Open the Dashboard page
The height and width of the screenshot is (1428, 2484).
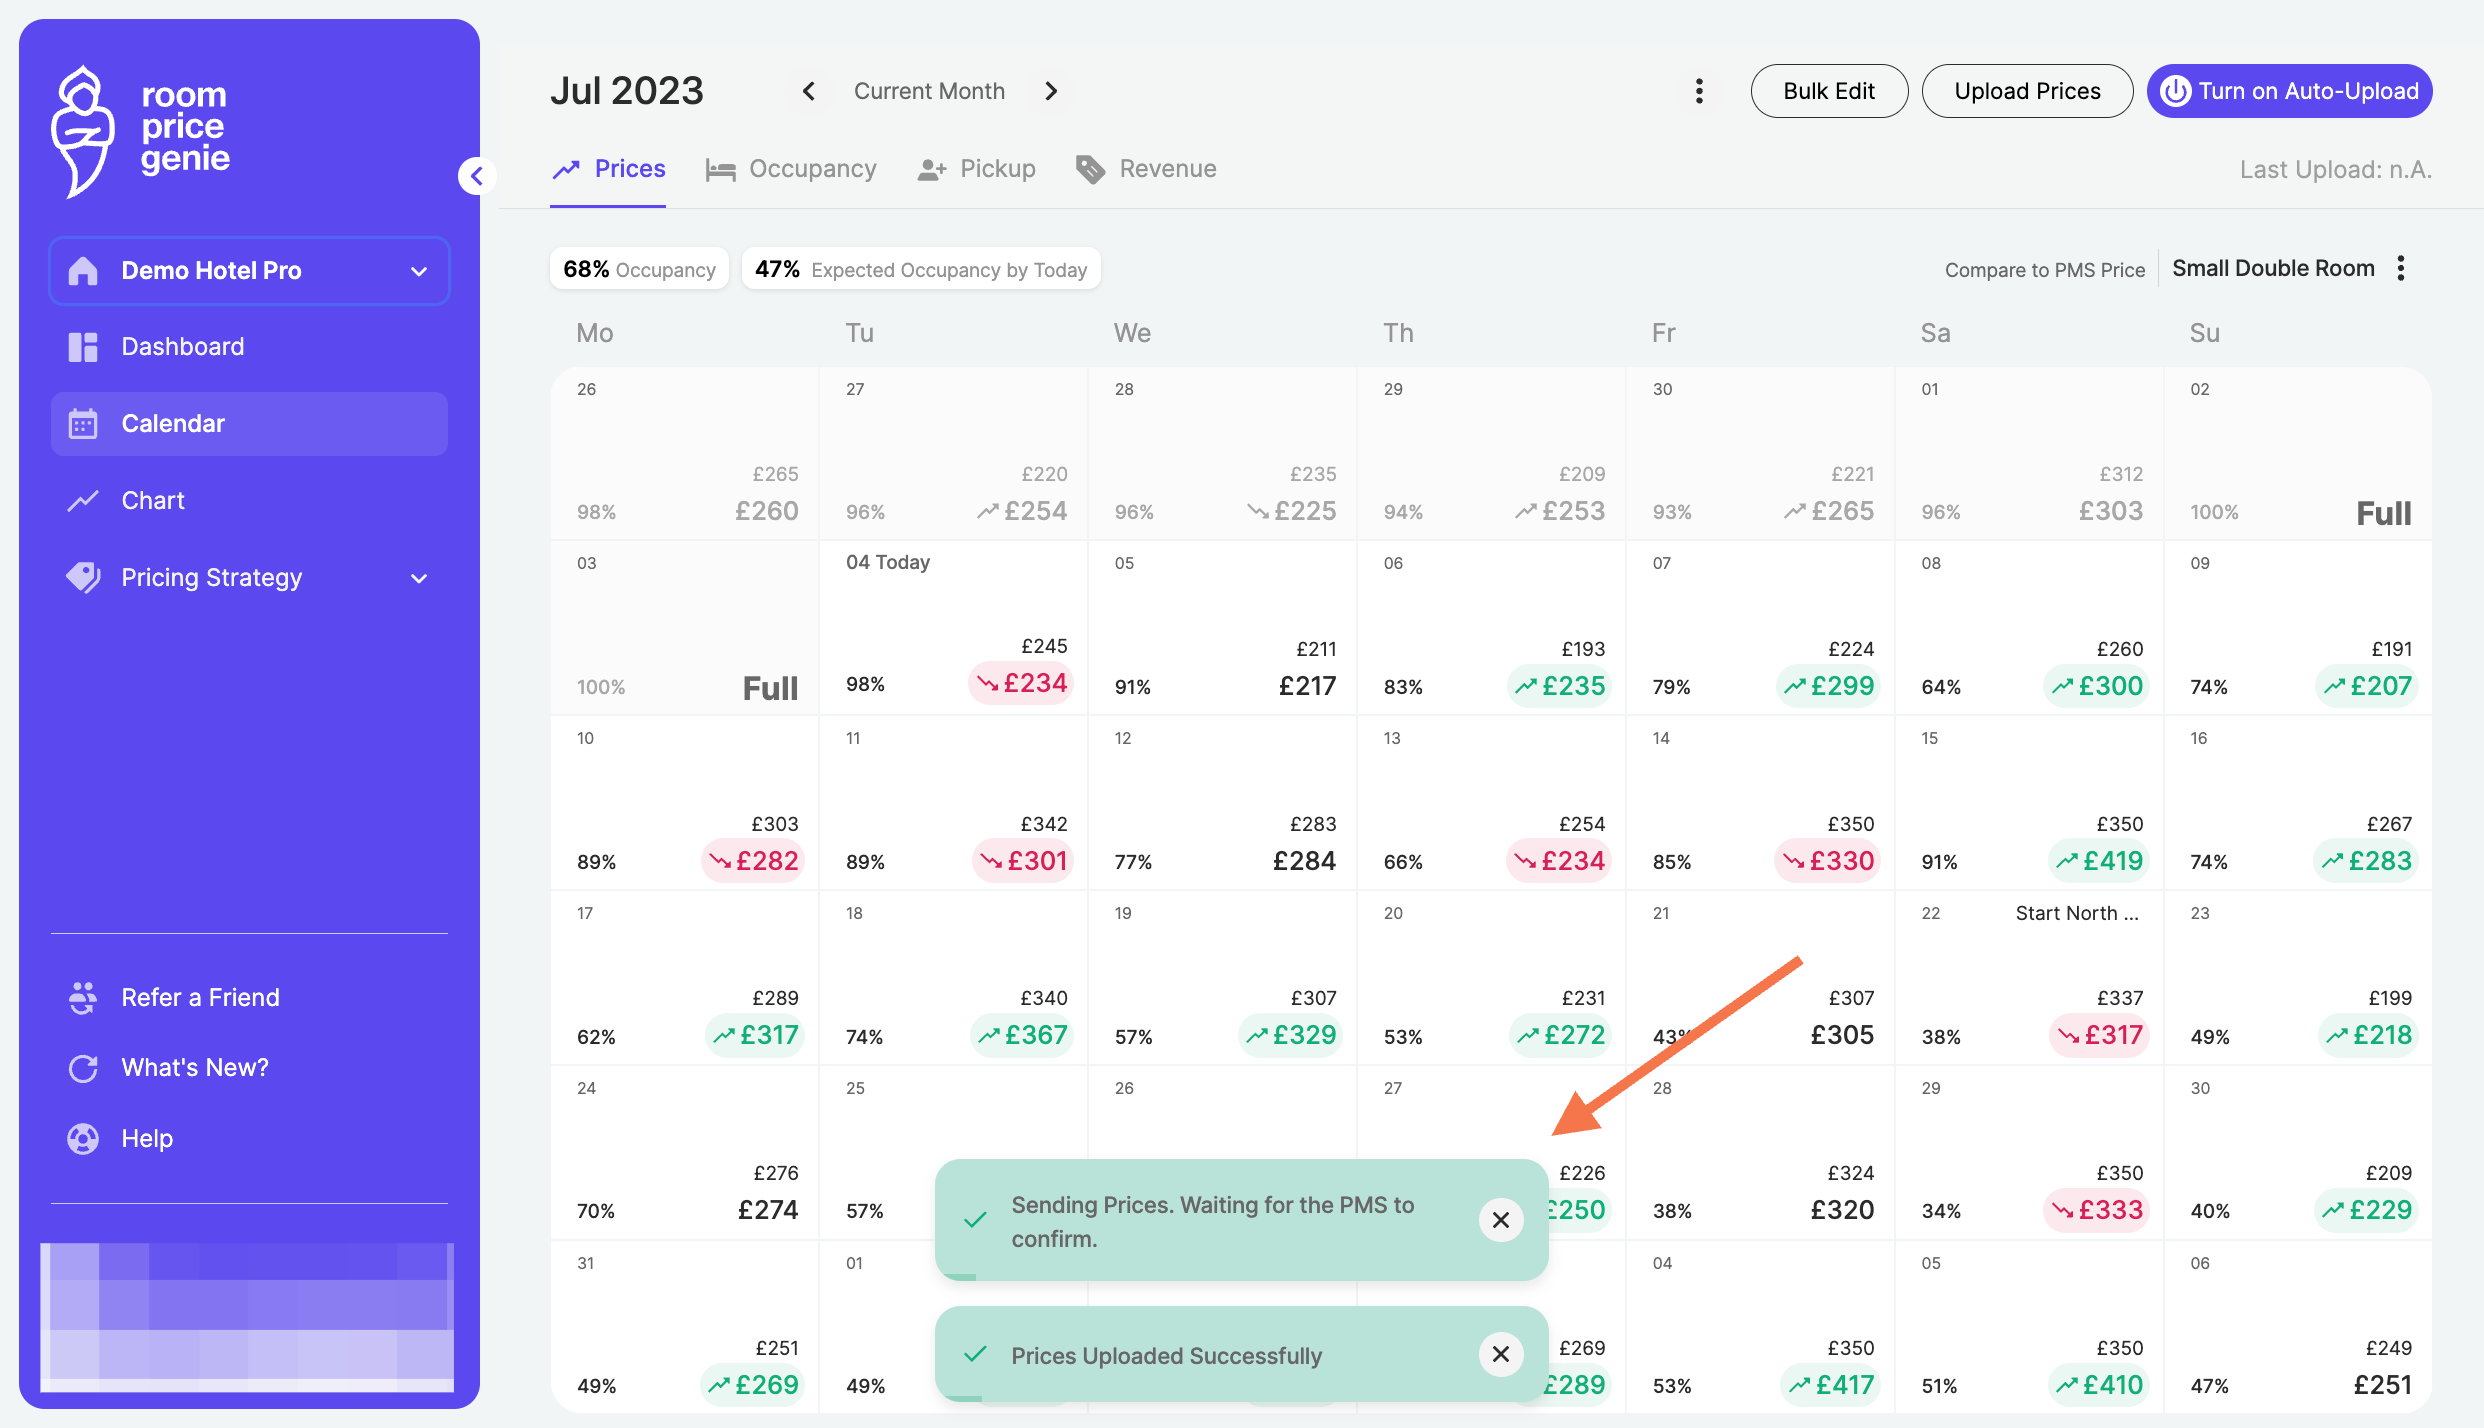(249, 347)
